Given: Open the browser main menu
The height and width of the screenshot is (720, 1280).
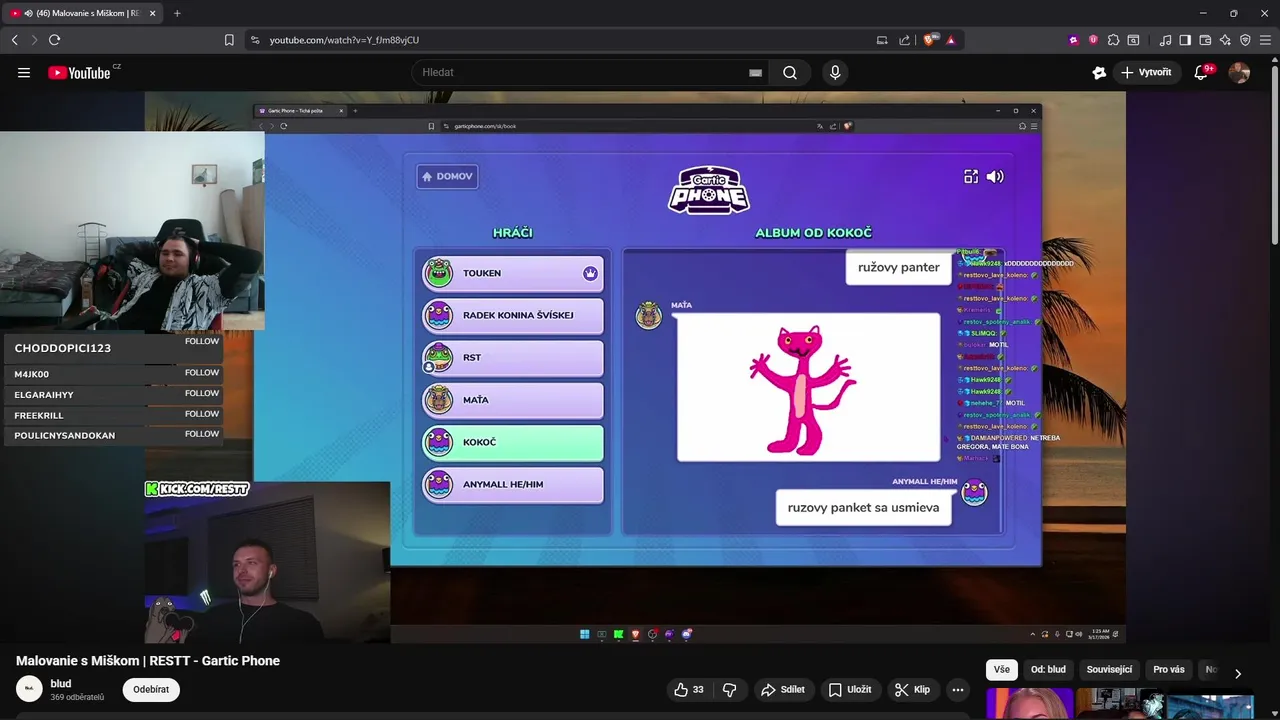Looking at the screenshot, I should [x=1264, y=40].
